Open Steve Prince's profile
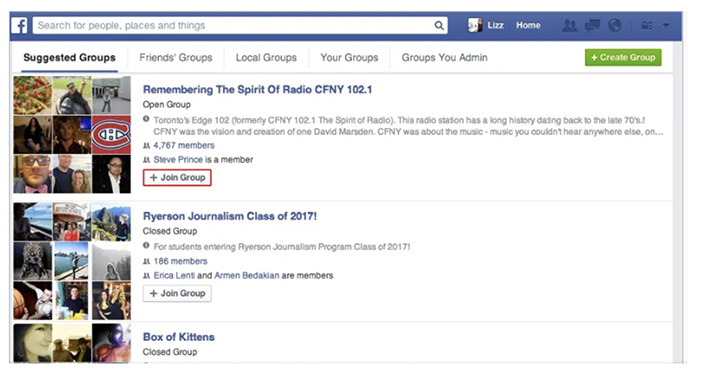The image size is (706, 380). [178, 159]
